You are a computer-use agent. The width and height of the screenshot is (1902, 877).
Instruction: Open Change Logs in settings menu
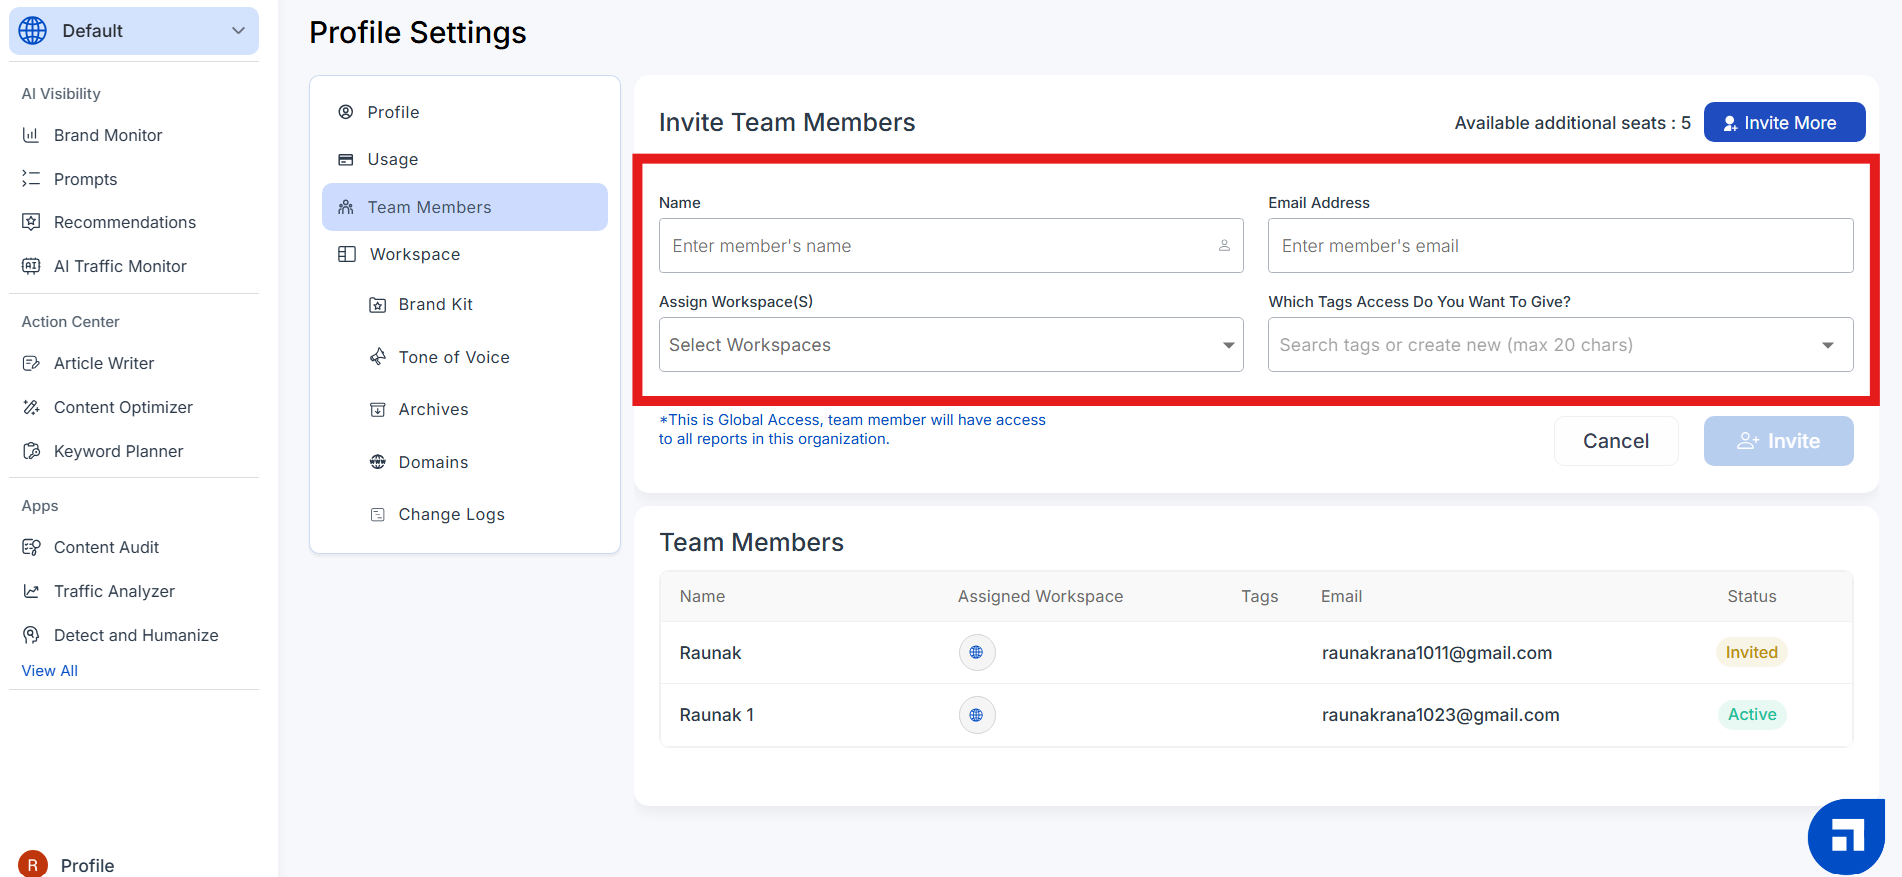pos(450,514)
